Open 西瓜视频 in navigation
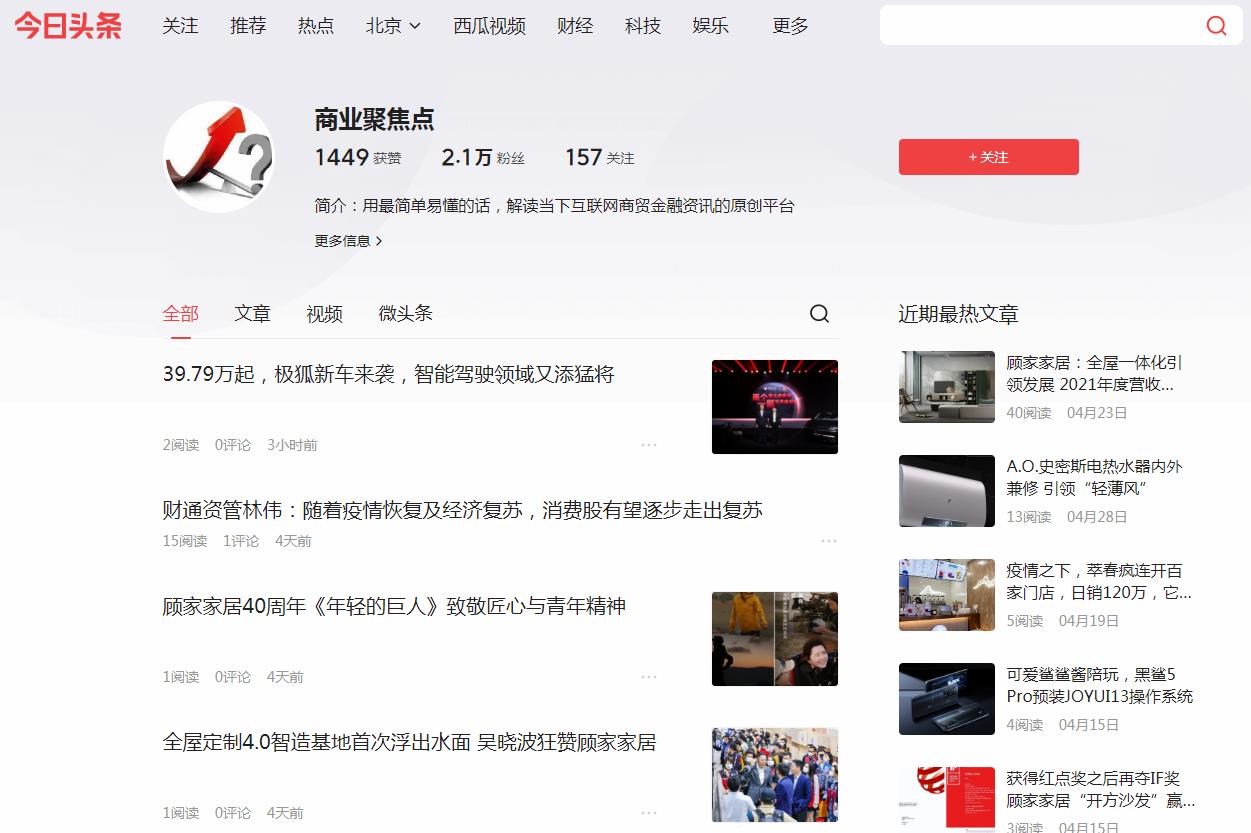Viewport: 1251px width, 833px height. pos(489,26)
